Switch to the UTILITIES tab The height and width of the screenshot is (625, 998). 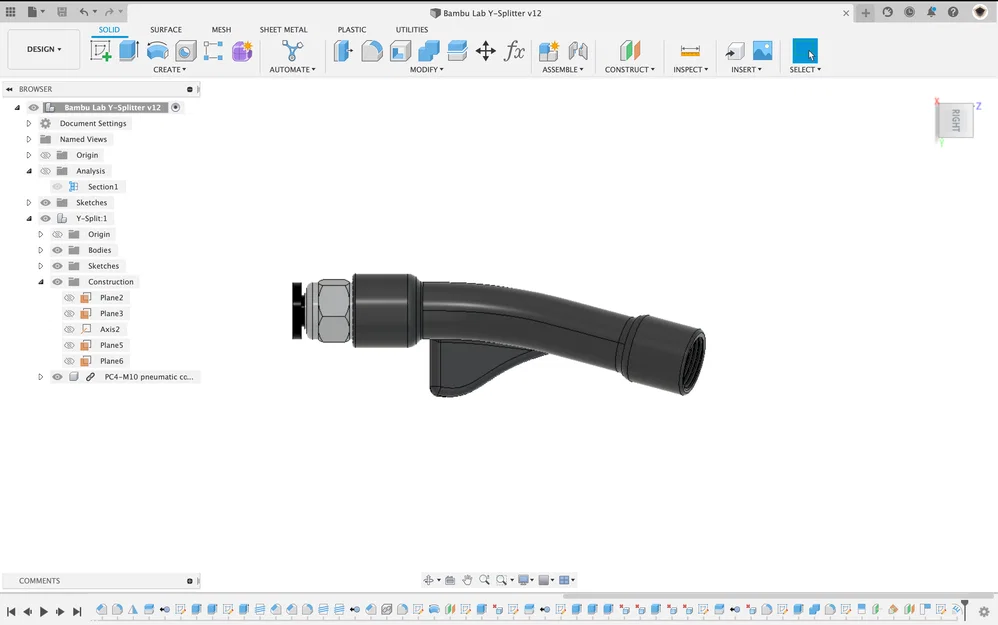(412, 30)
